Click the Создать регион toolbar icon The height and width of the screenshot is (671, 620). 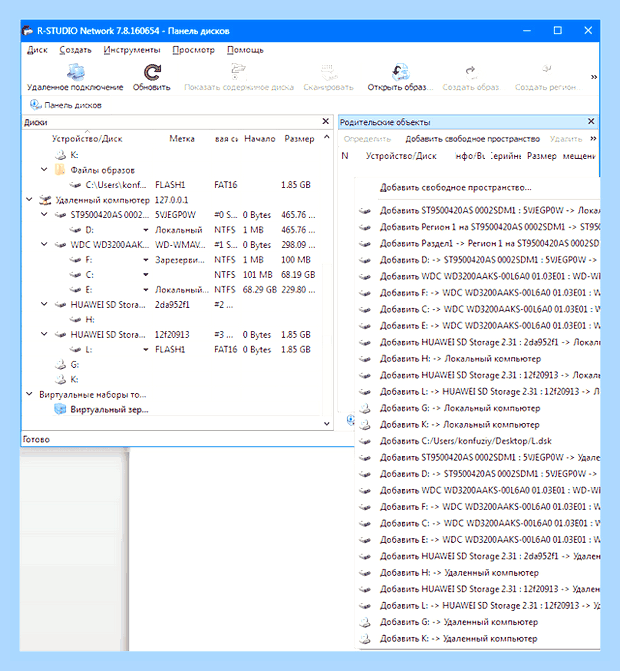pyautogui.click(x=546, y=71)
